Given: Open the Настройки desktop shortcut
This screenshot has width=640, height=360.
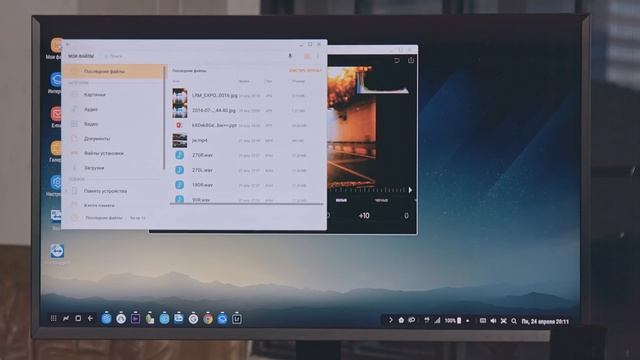Looking at the screenshot, I should (56, 185).
